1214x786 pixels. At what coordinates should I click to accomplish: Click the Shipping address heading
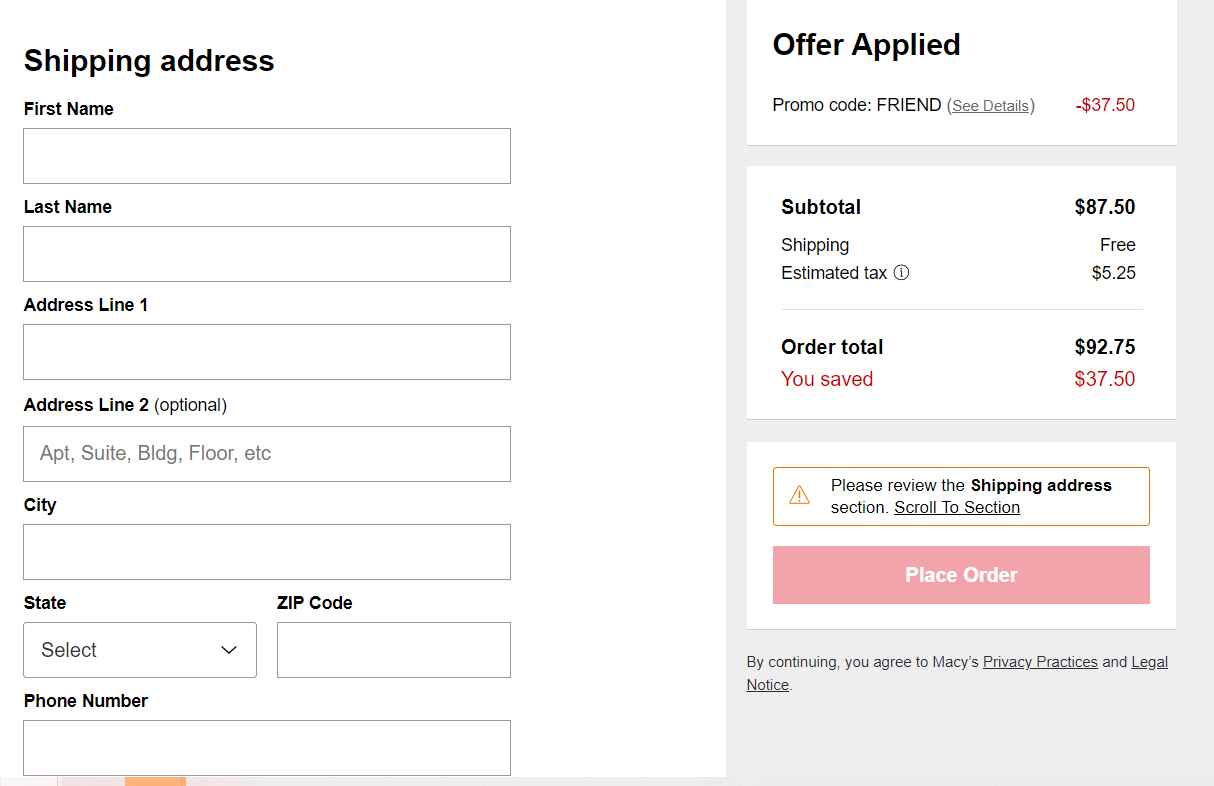tap(149, 61)
